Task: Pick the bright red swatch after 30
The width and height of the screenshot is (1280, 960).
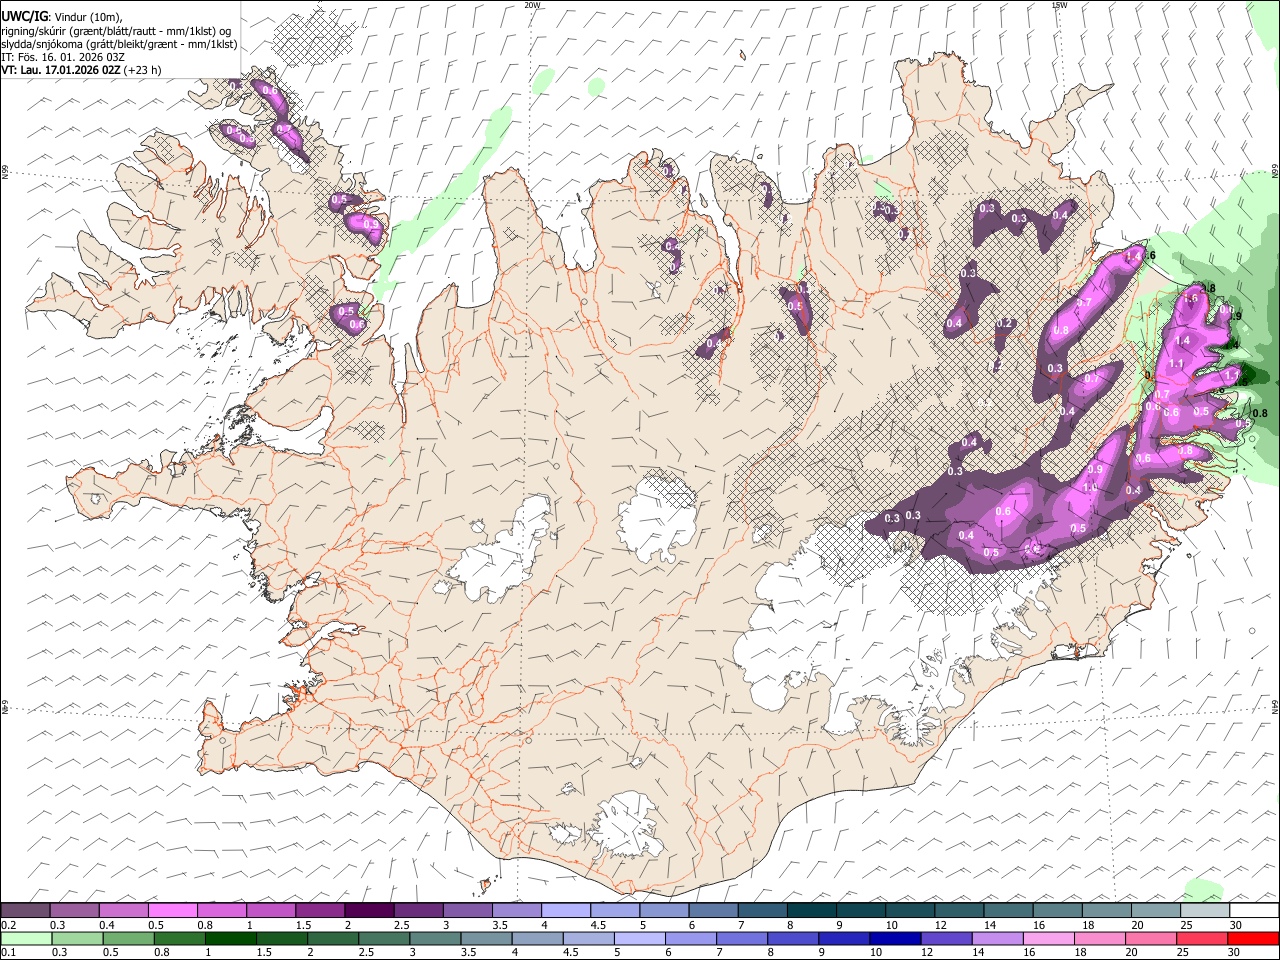Action: click(x=1253, y=938)
